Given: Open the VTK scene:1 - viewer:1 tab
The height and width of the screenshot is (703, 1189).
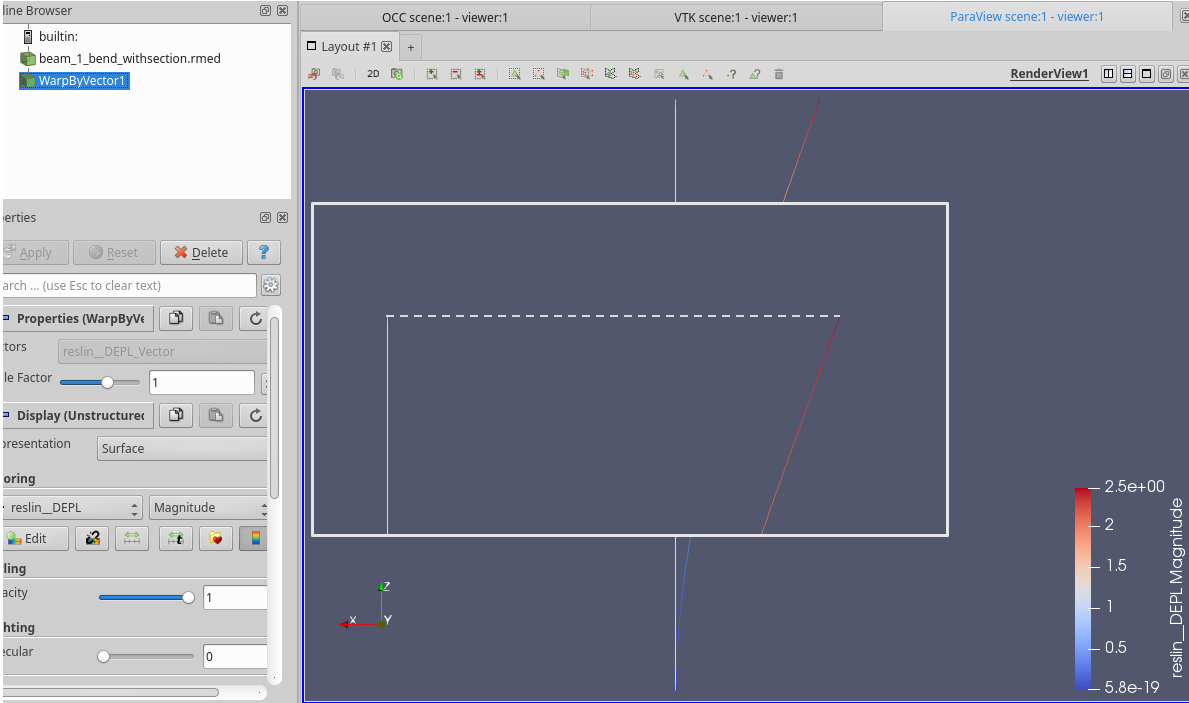Looking at the screenshot, I should pyautogui.click(x=736, y=17).
